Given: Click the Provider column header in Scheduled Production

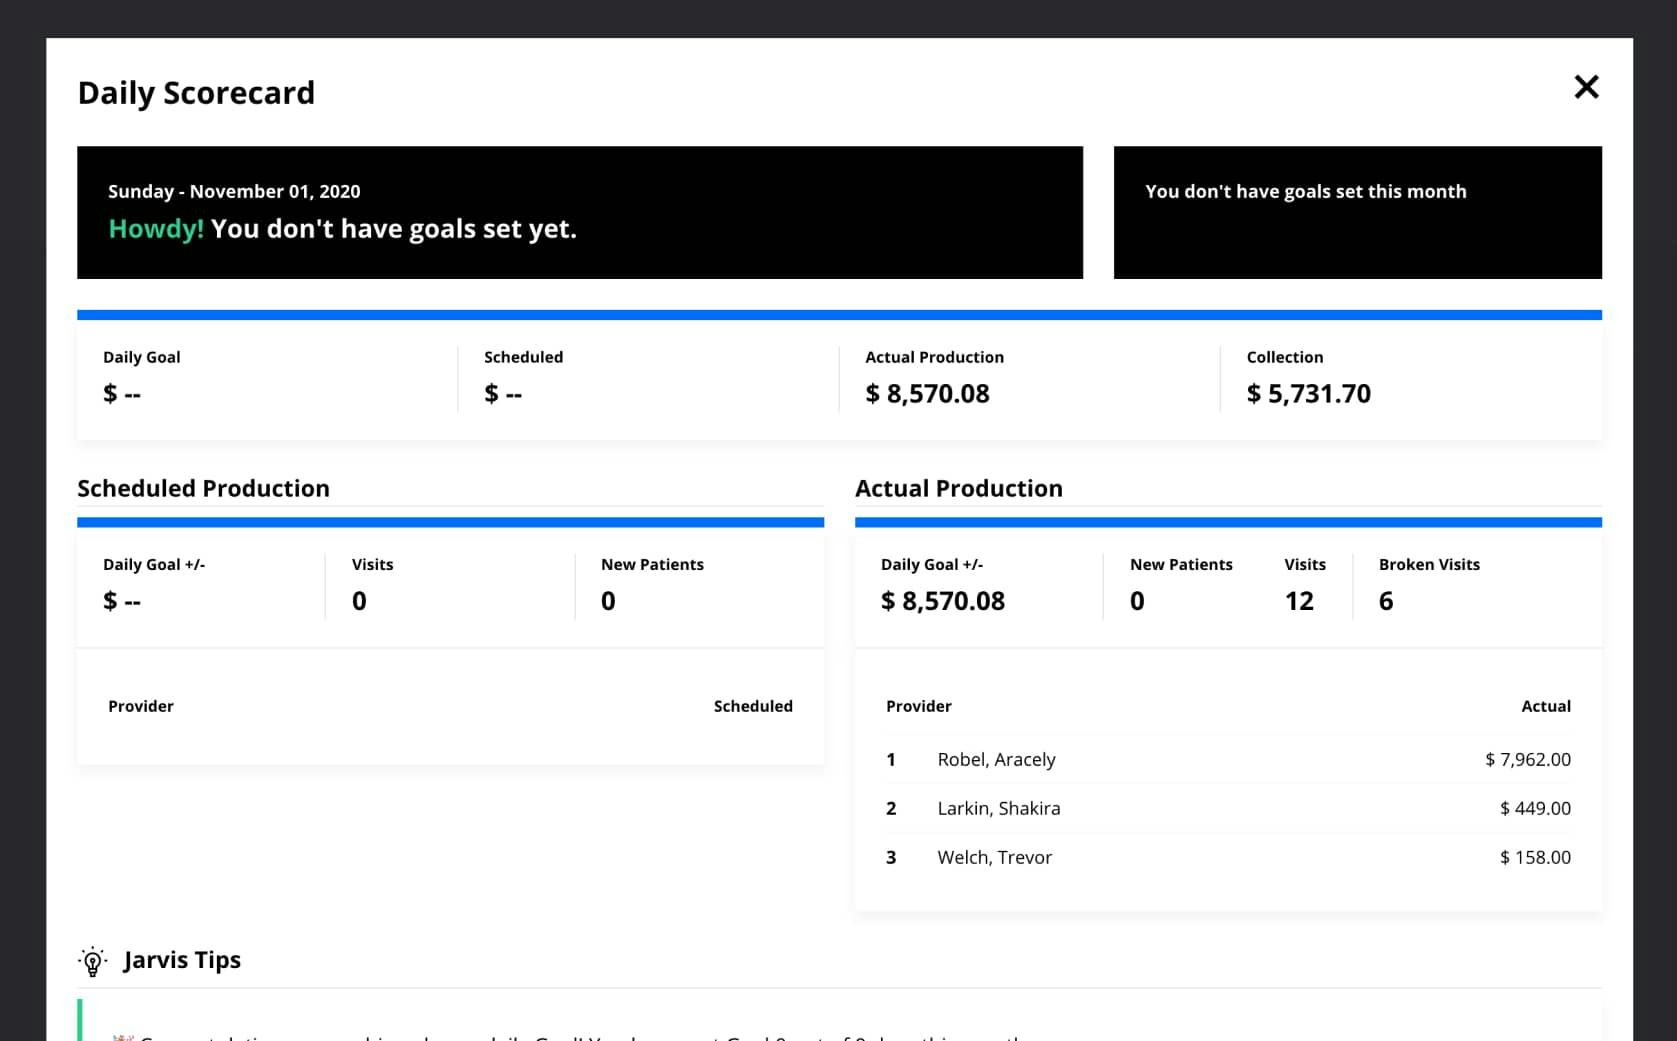Looking at the screenshot, I should [140, 706].
